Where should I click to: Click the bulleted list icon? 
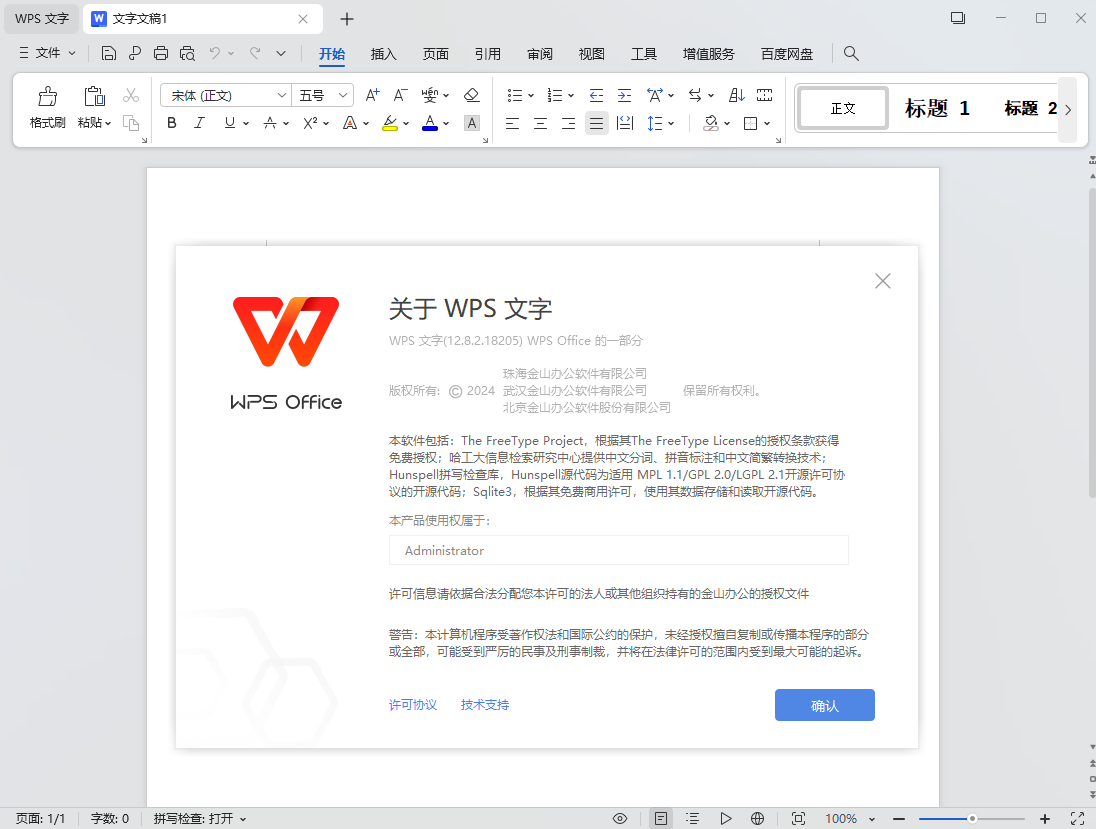tap(515, 95)
